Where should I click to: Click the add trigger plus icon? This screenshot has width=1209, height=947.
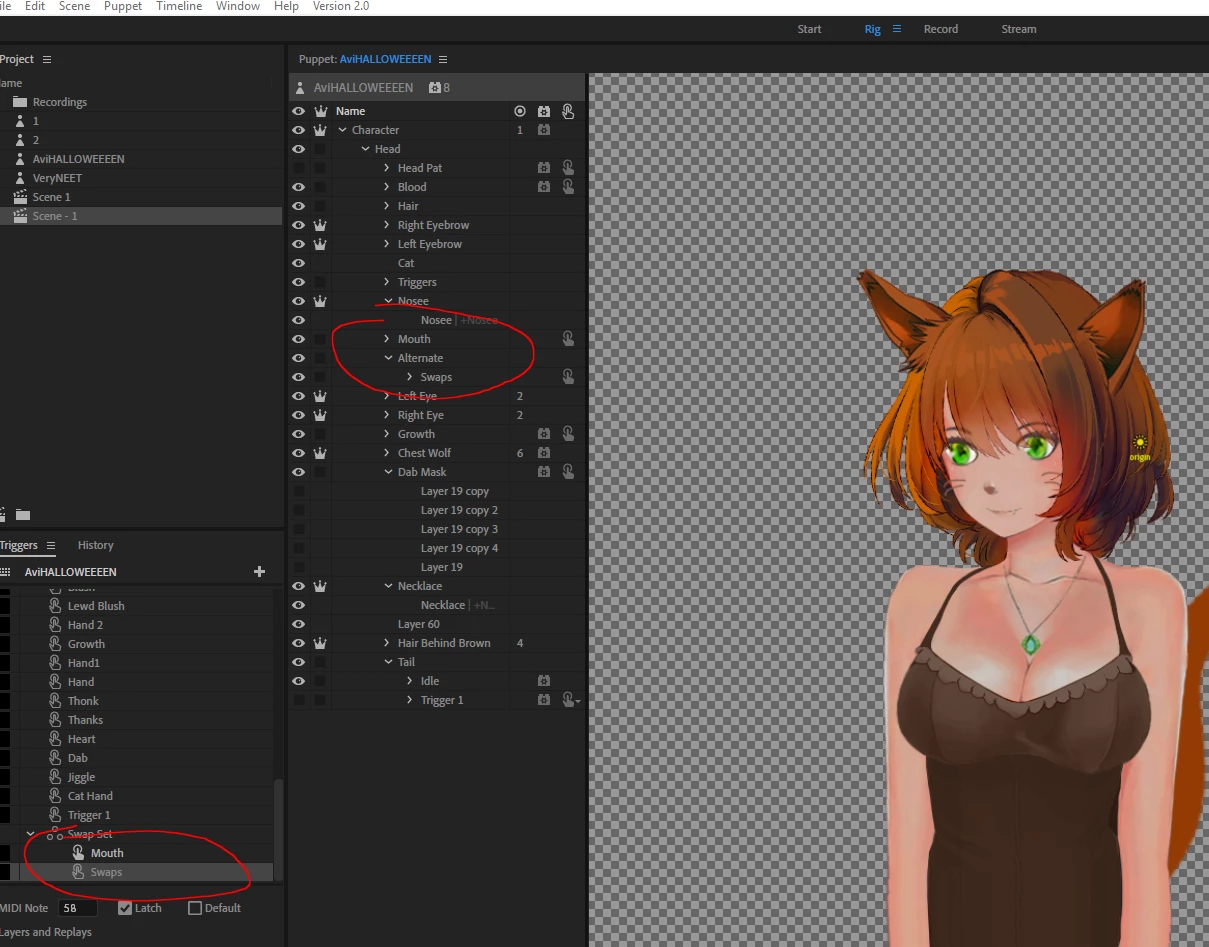point(260,572)
